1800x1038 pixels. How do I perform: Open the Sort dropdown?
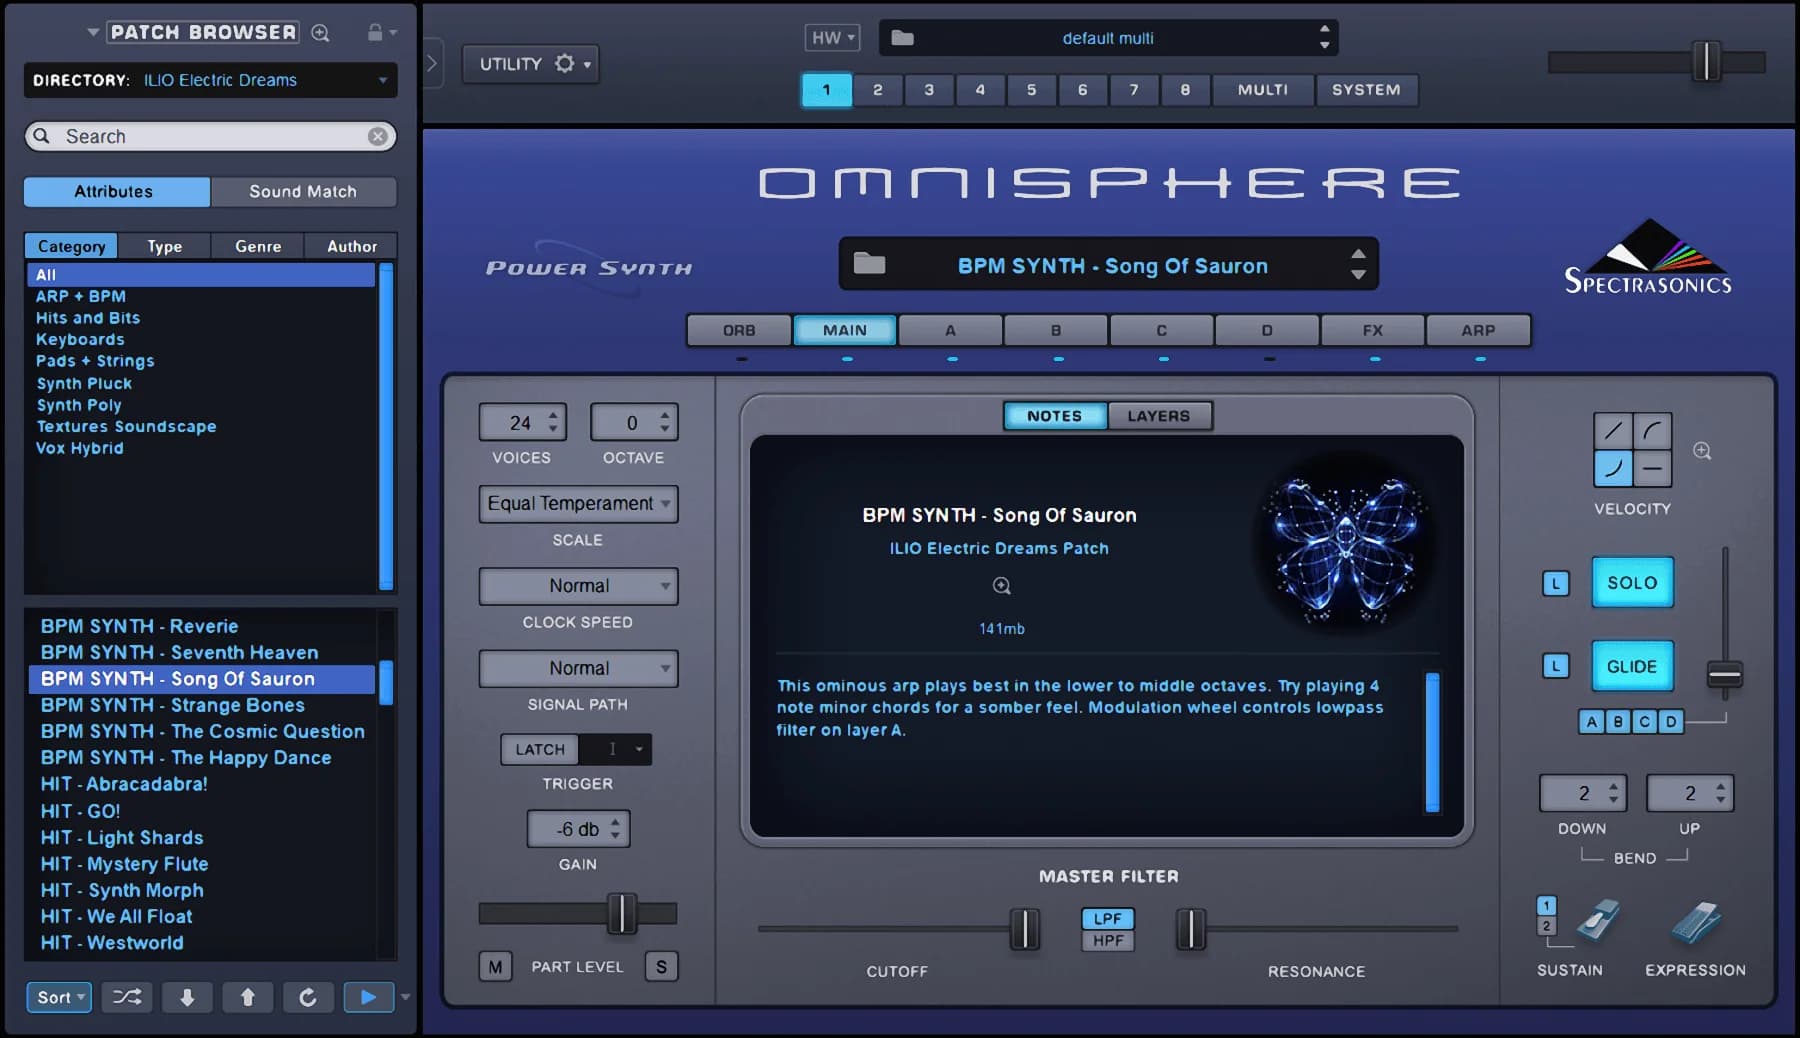click(x=58, y=997)
